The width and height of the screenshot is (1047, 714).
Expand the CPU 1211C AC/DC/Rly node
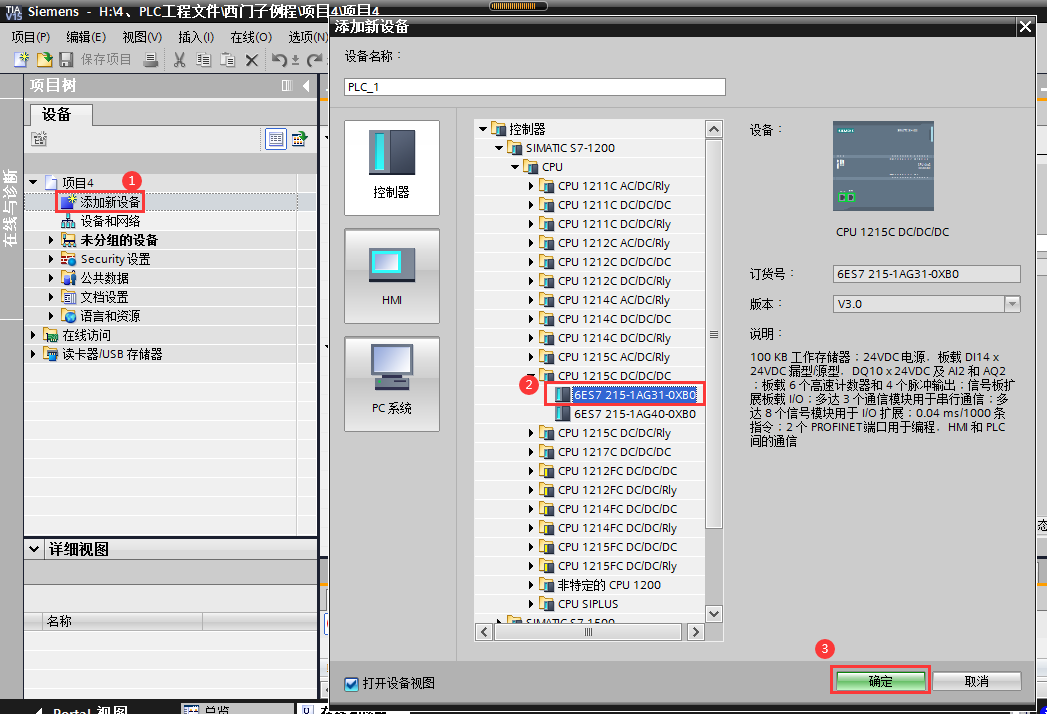(531, 186)
